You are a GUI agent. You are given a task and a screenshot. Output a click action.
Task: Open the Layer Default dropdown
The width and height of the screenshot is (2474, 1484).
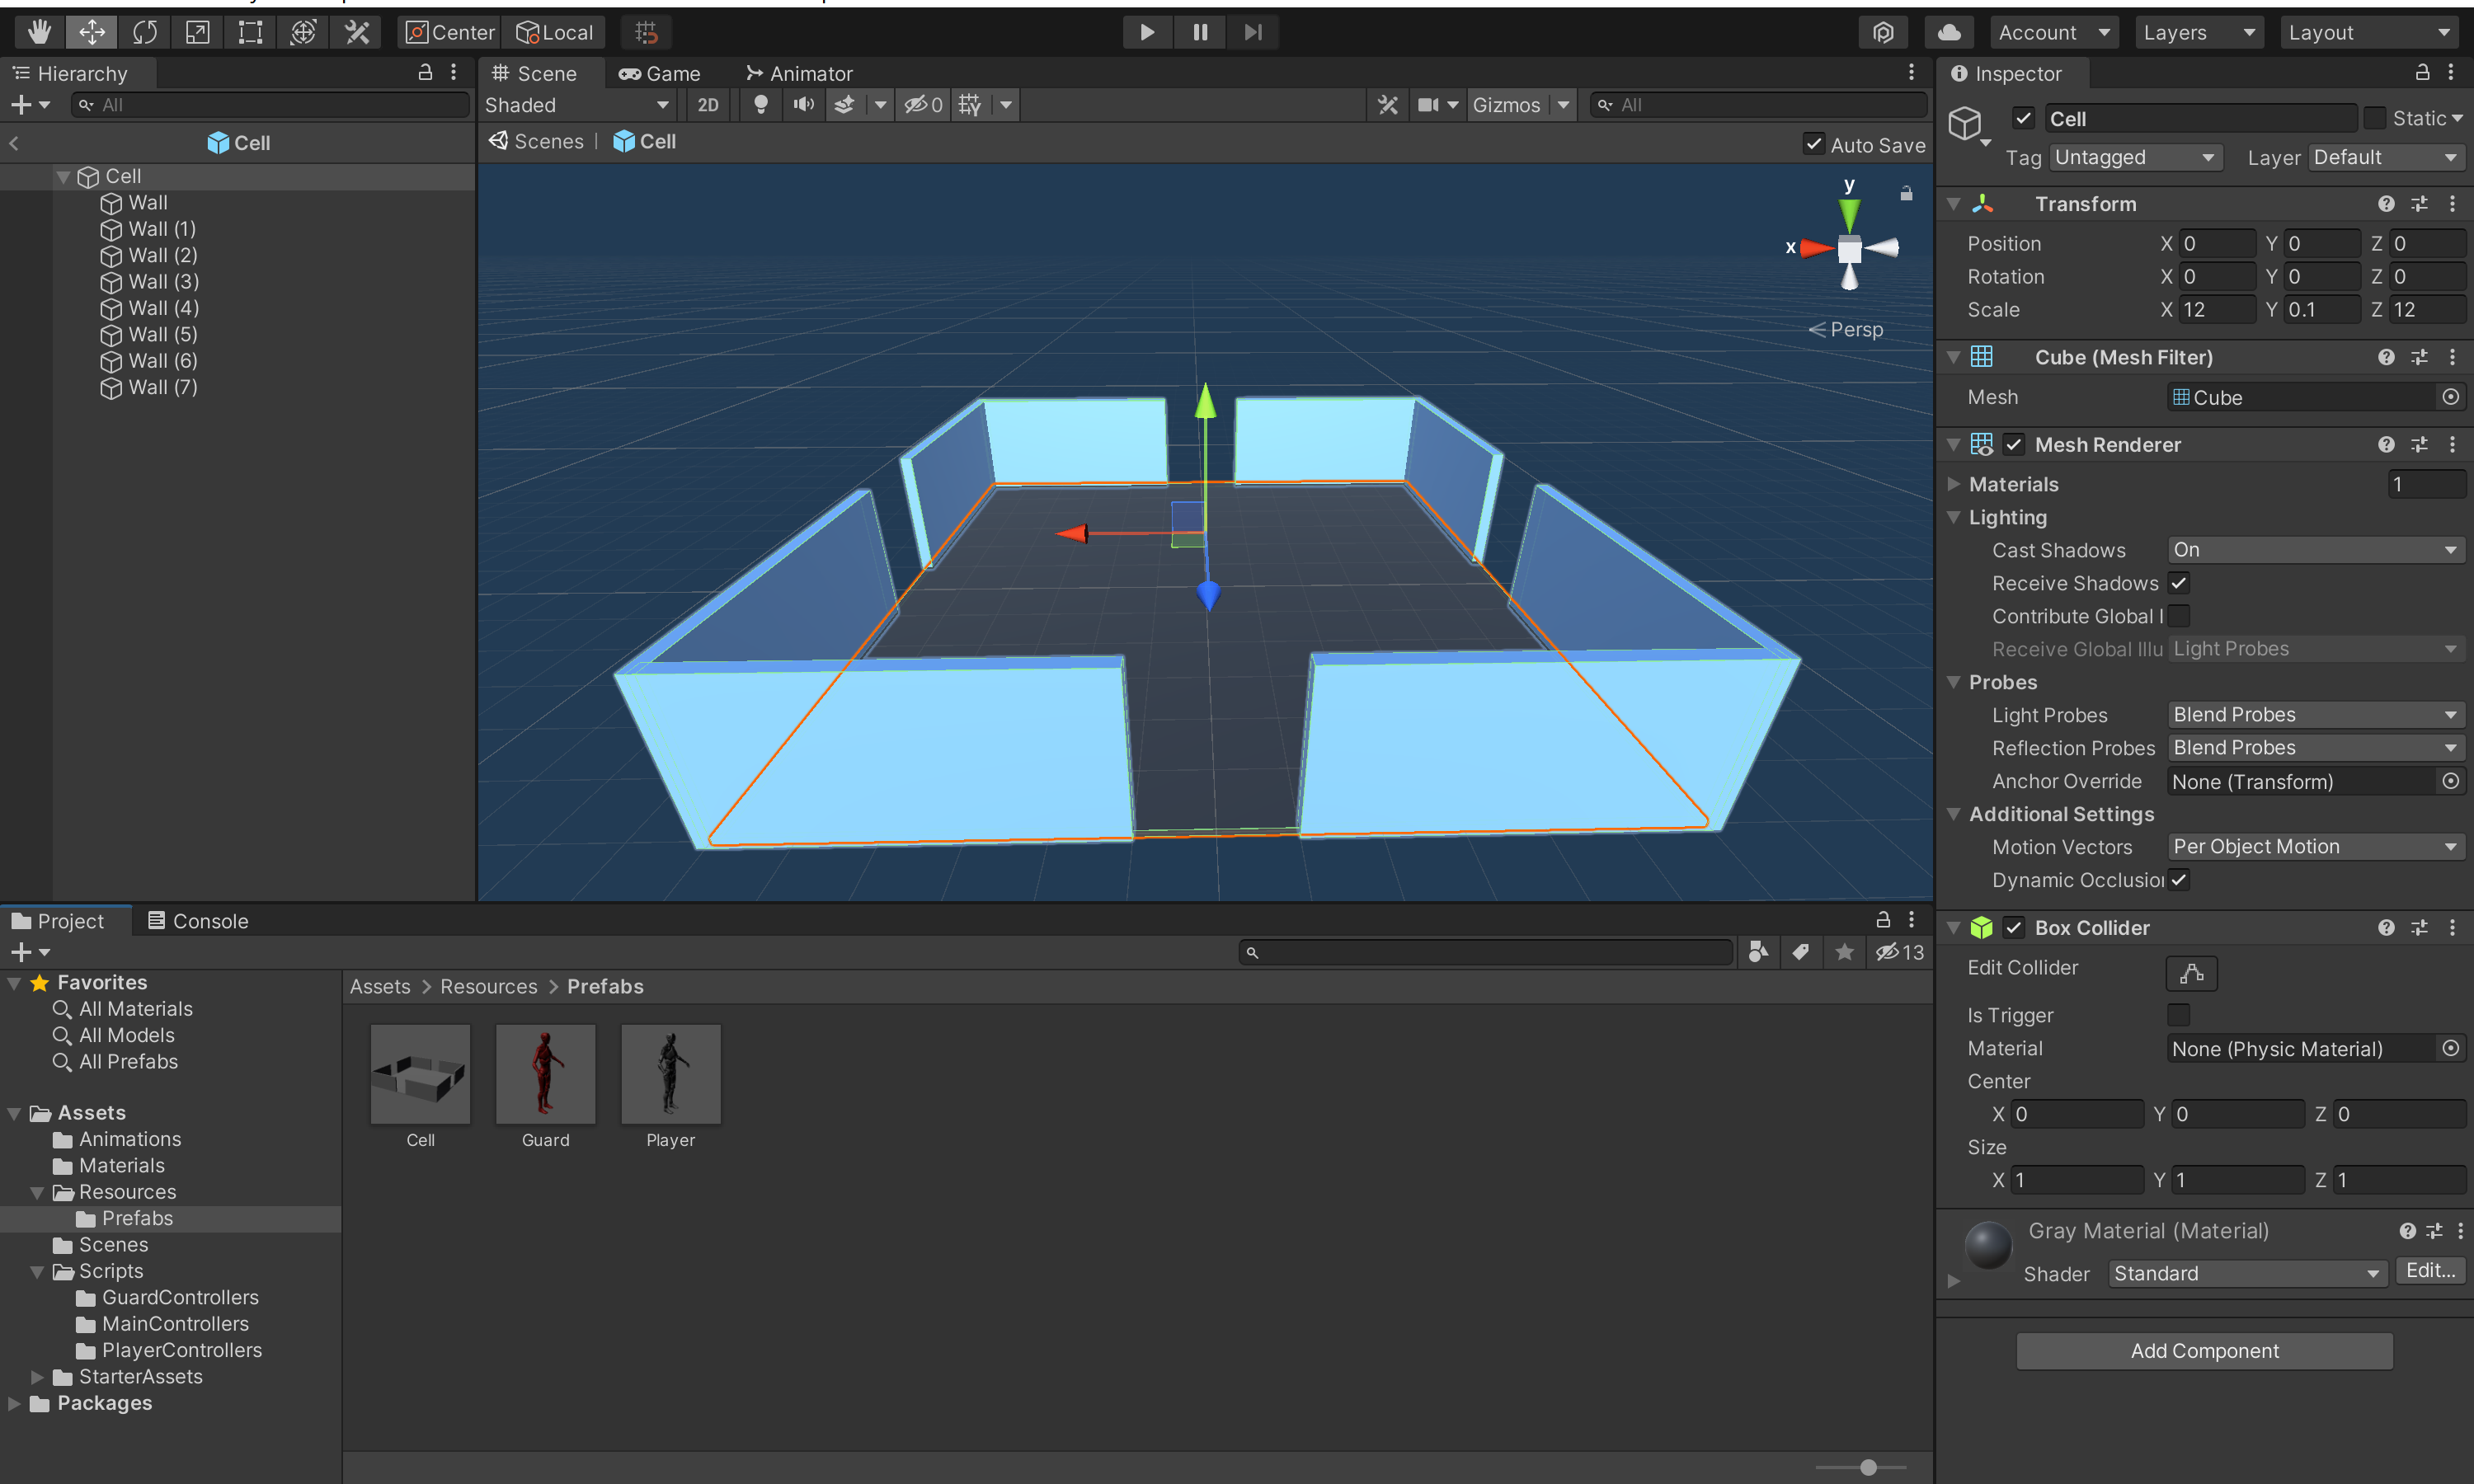pyautogui.click(x=2386, y=157)
